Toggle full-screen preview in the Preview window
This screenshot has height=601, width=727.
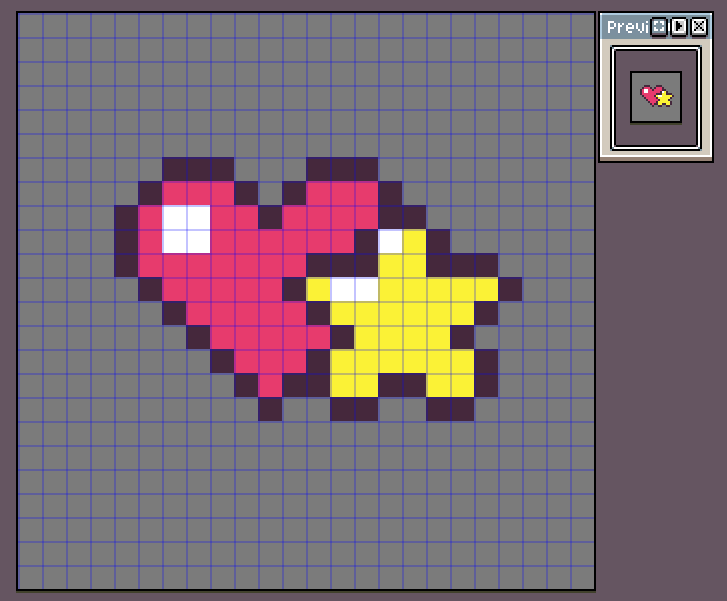(659, 26)
